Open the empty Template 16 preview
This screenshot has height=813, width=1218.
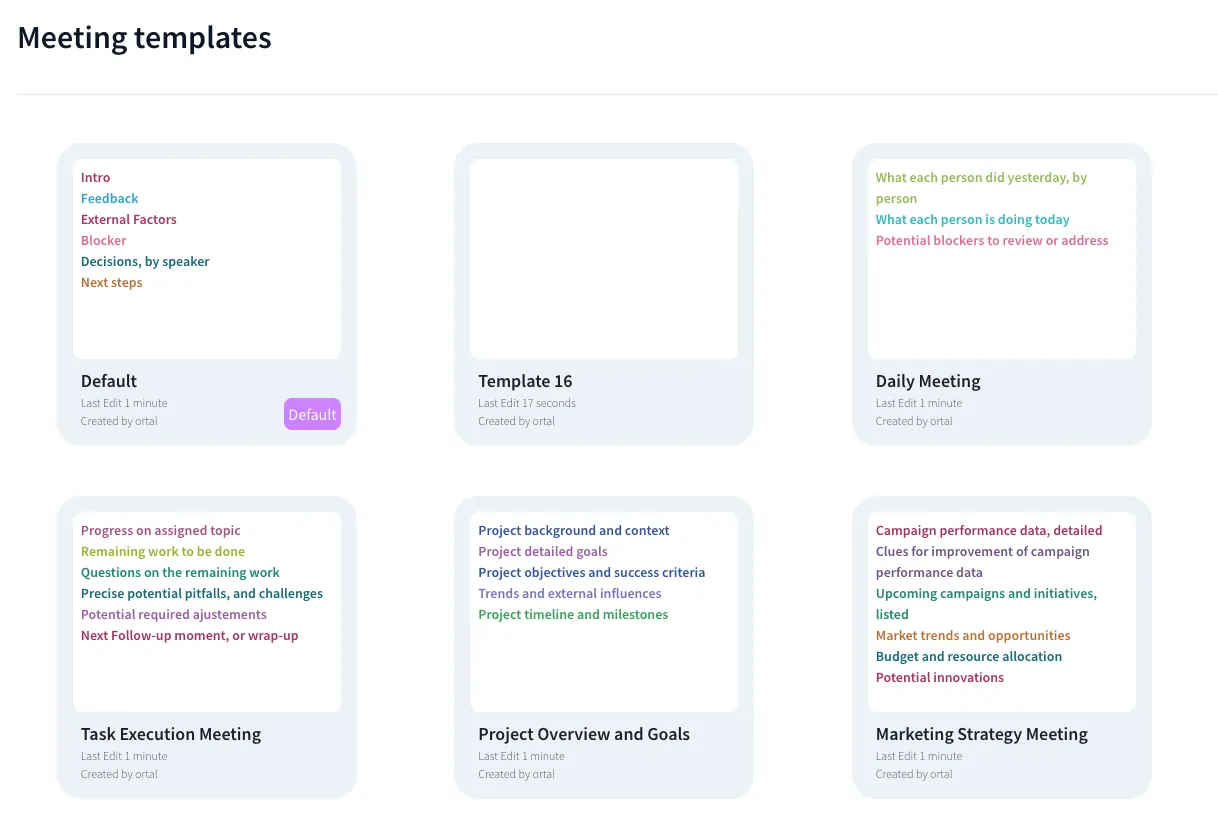pyautogui.click(x=604, y=259)
